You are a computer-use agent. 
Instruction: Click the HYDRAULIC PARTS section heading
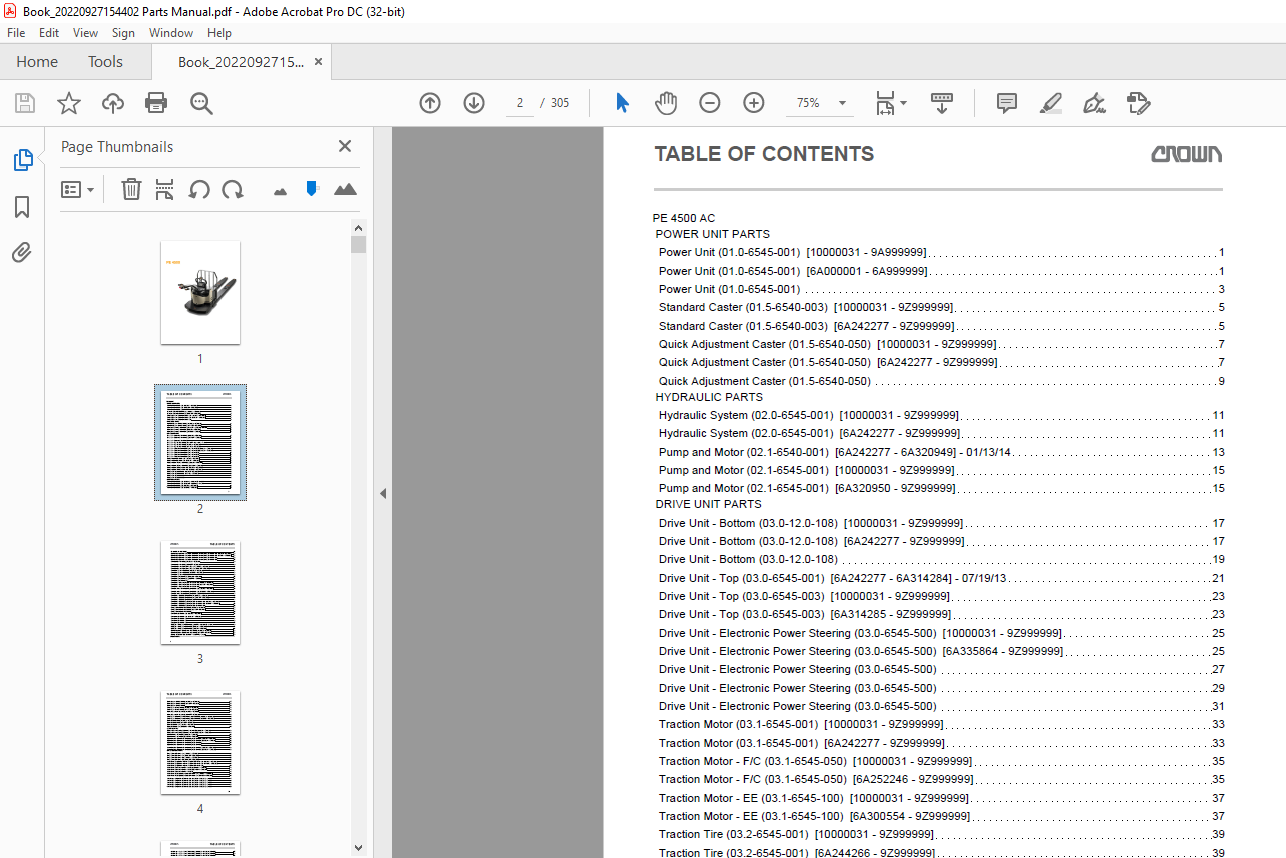click(x=709, y=398)
